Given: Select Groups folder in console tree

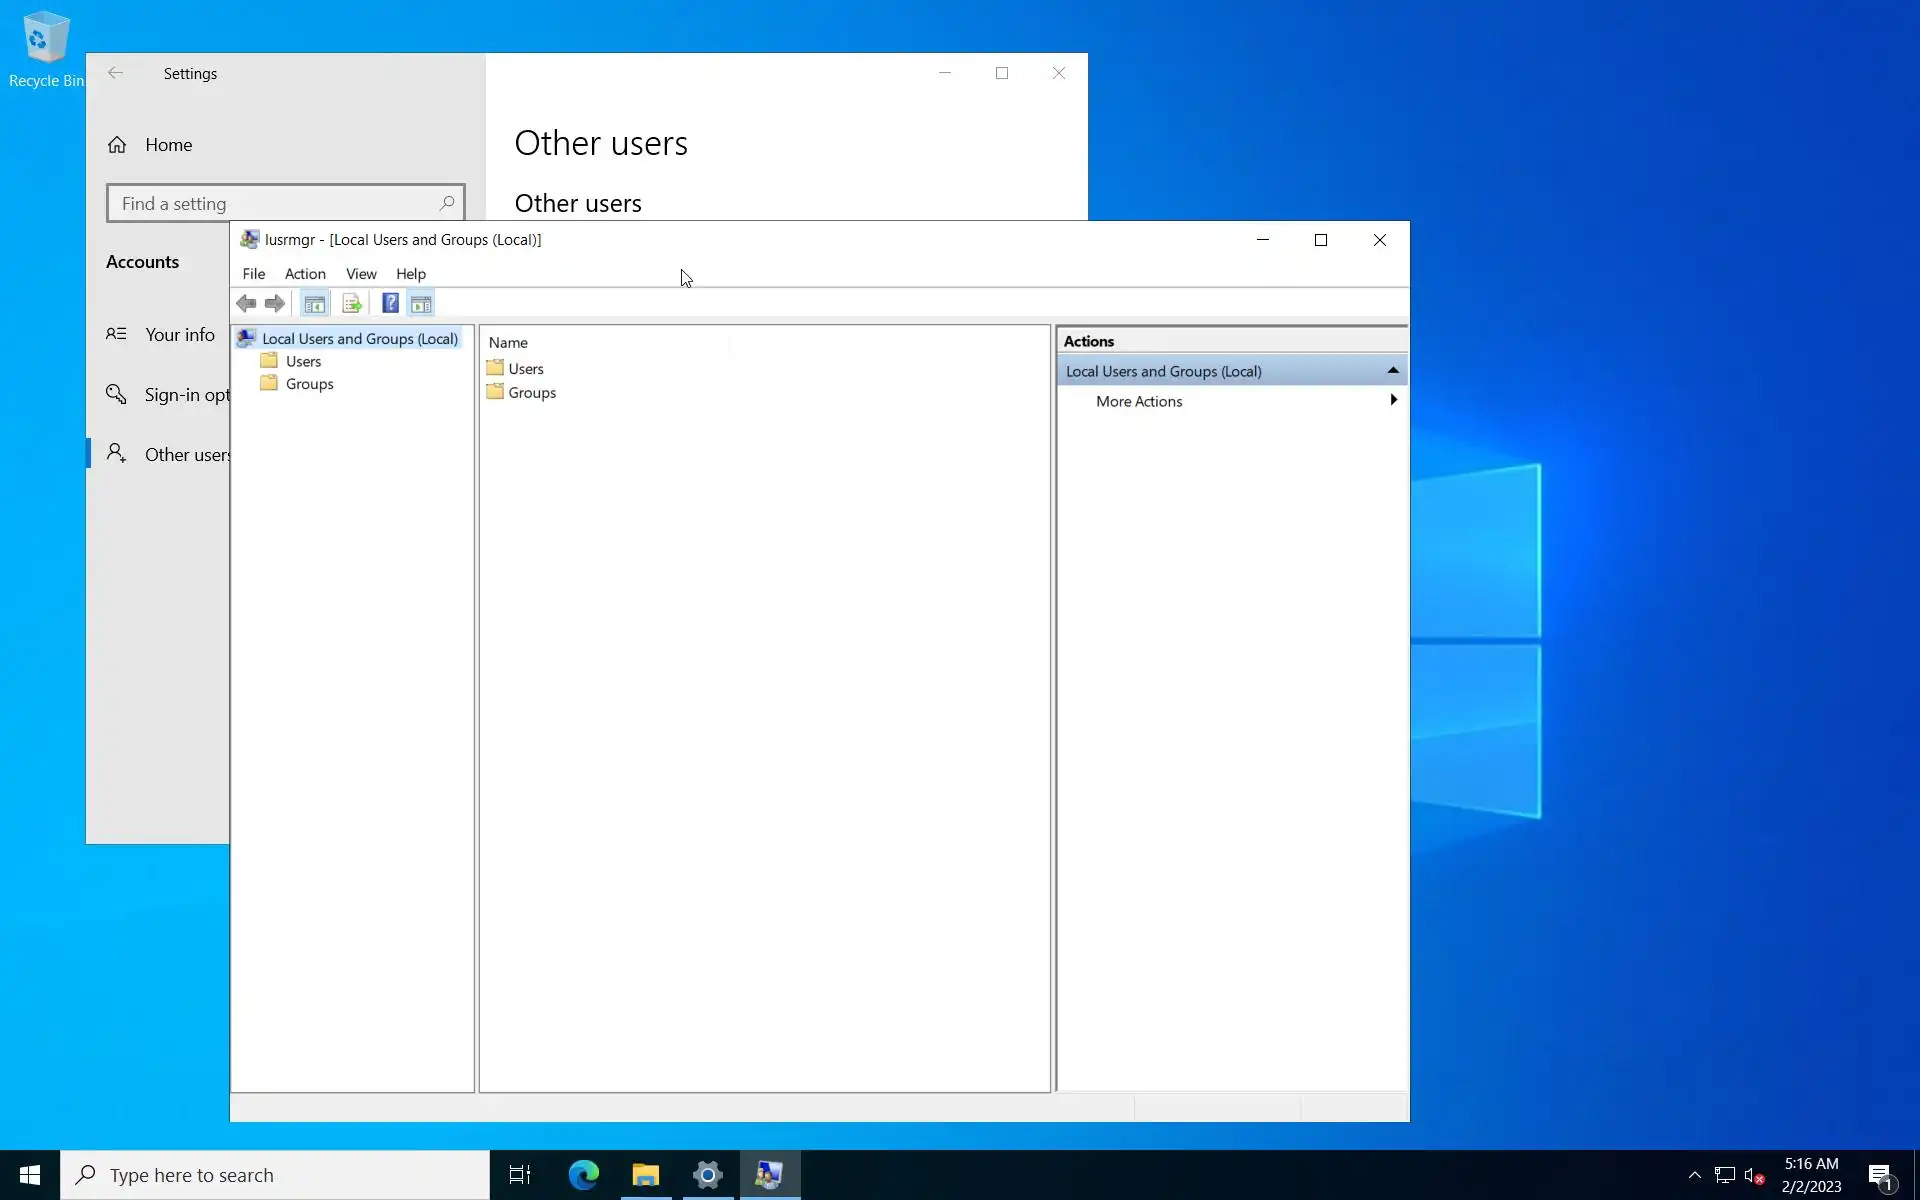Looking at the screenshot, I should (309, 384).
